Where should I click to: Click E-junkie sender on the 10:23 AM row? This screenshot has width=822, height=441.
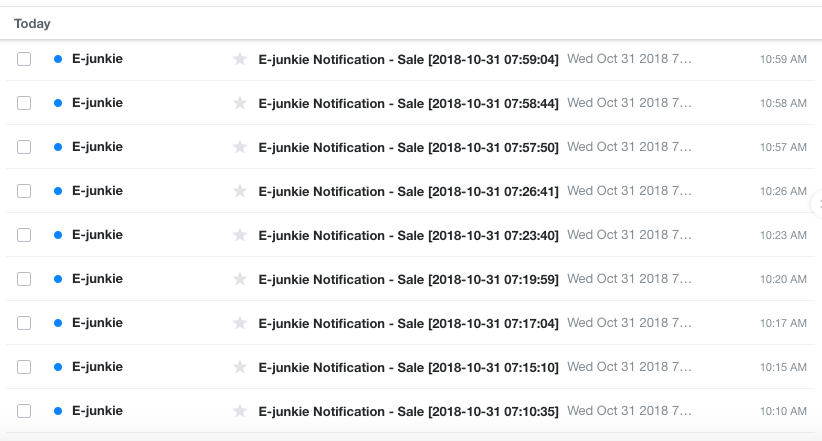coord(97,235)
